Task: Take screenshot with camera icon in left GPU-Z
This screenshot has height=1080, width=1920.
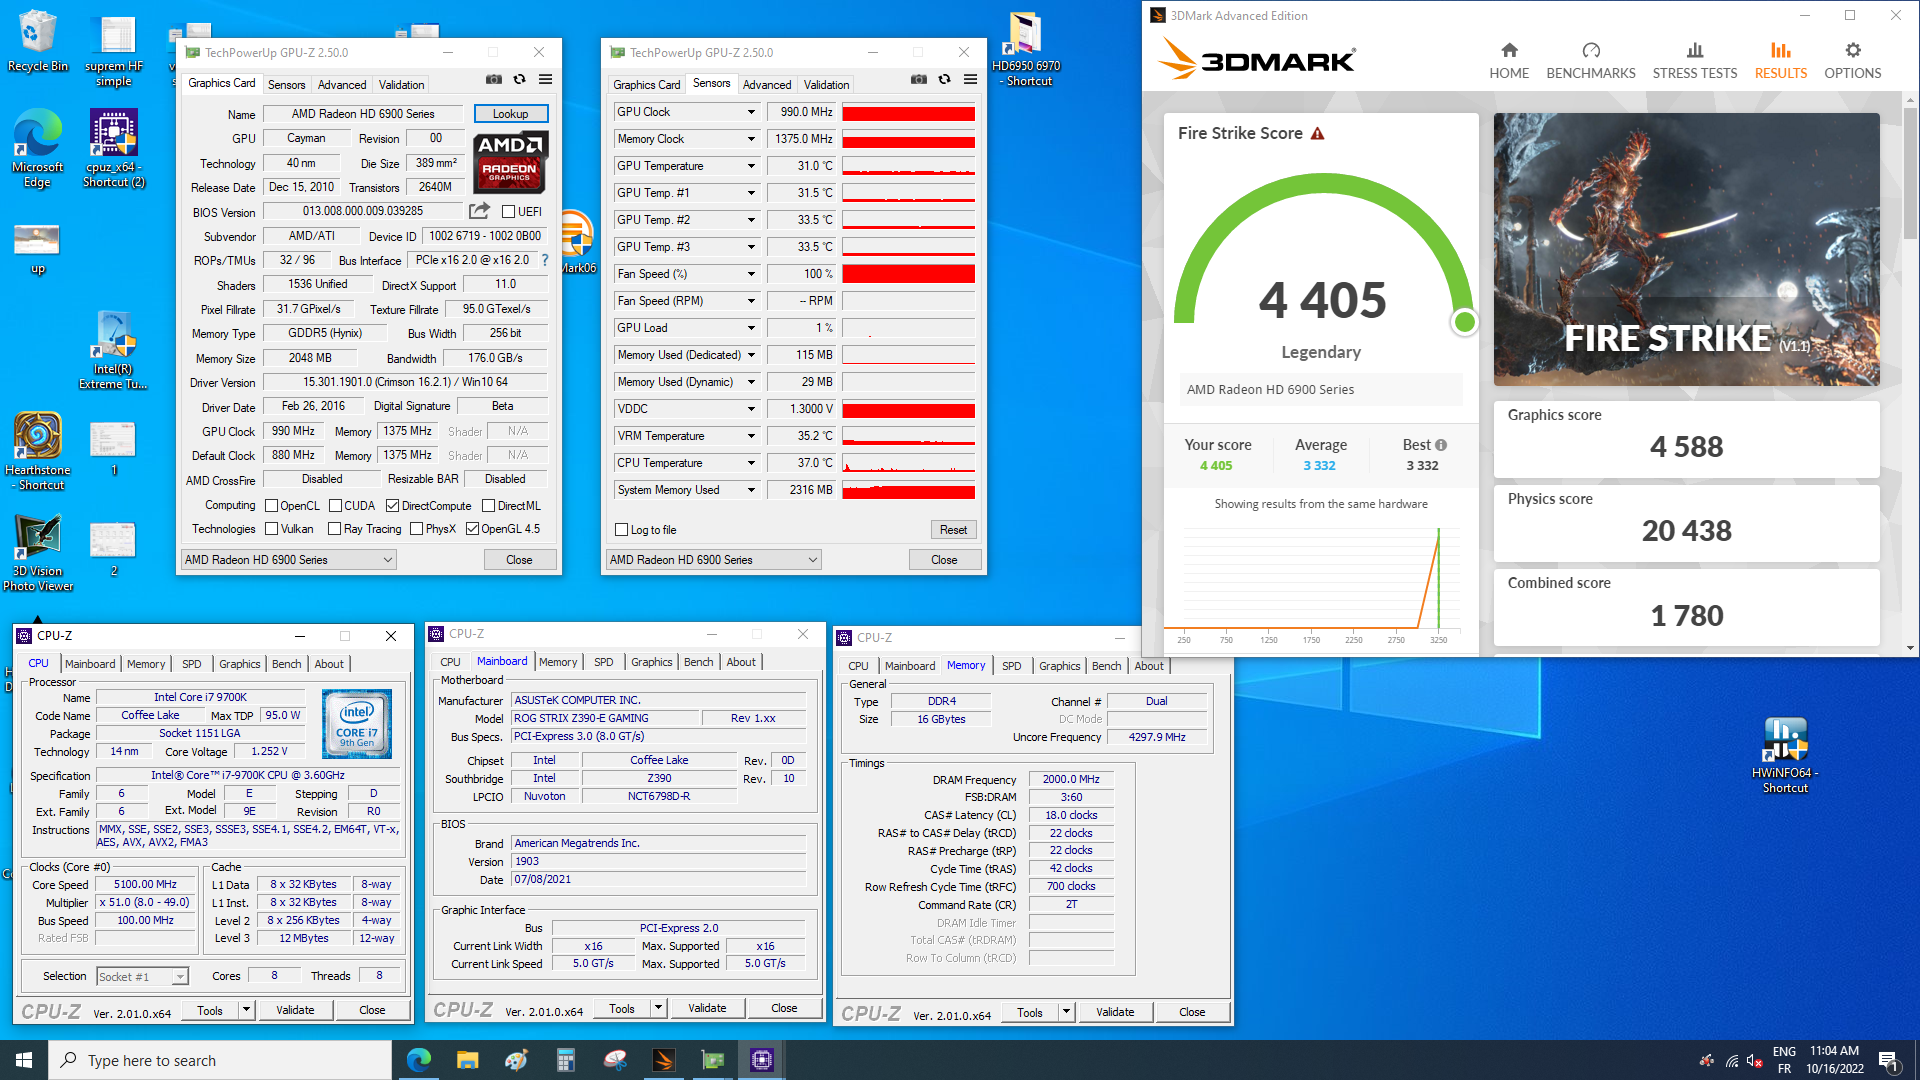Action: point(494,79)
